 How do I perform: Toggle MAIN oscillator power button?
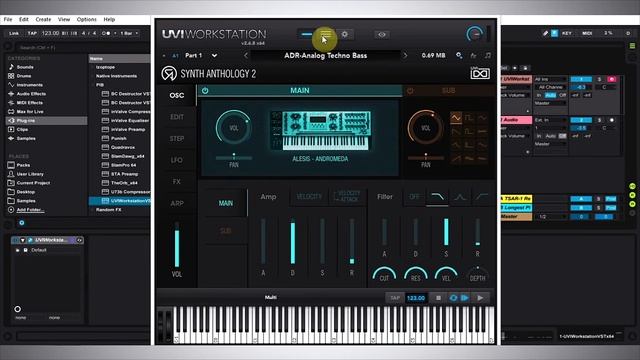coord(205,91)
